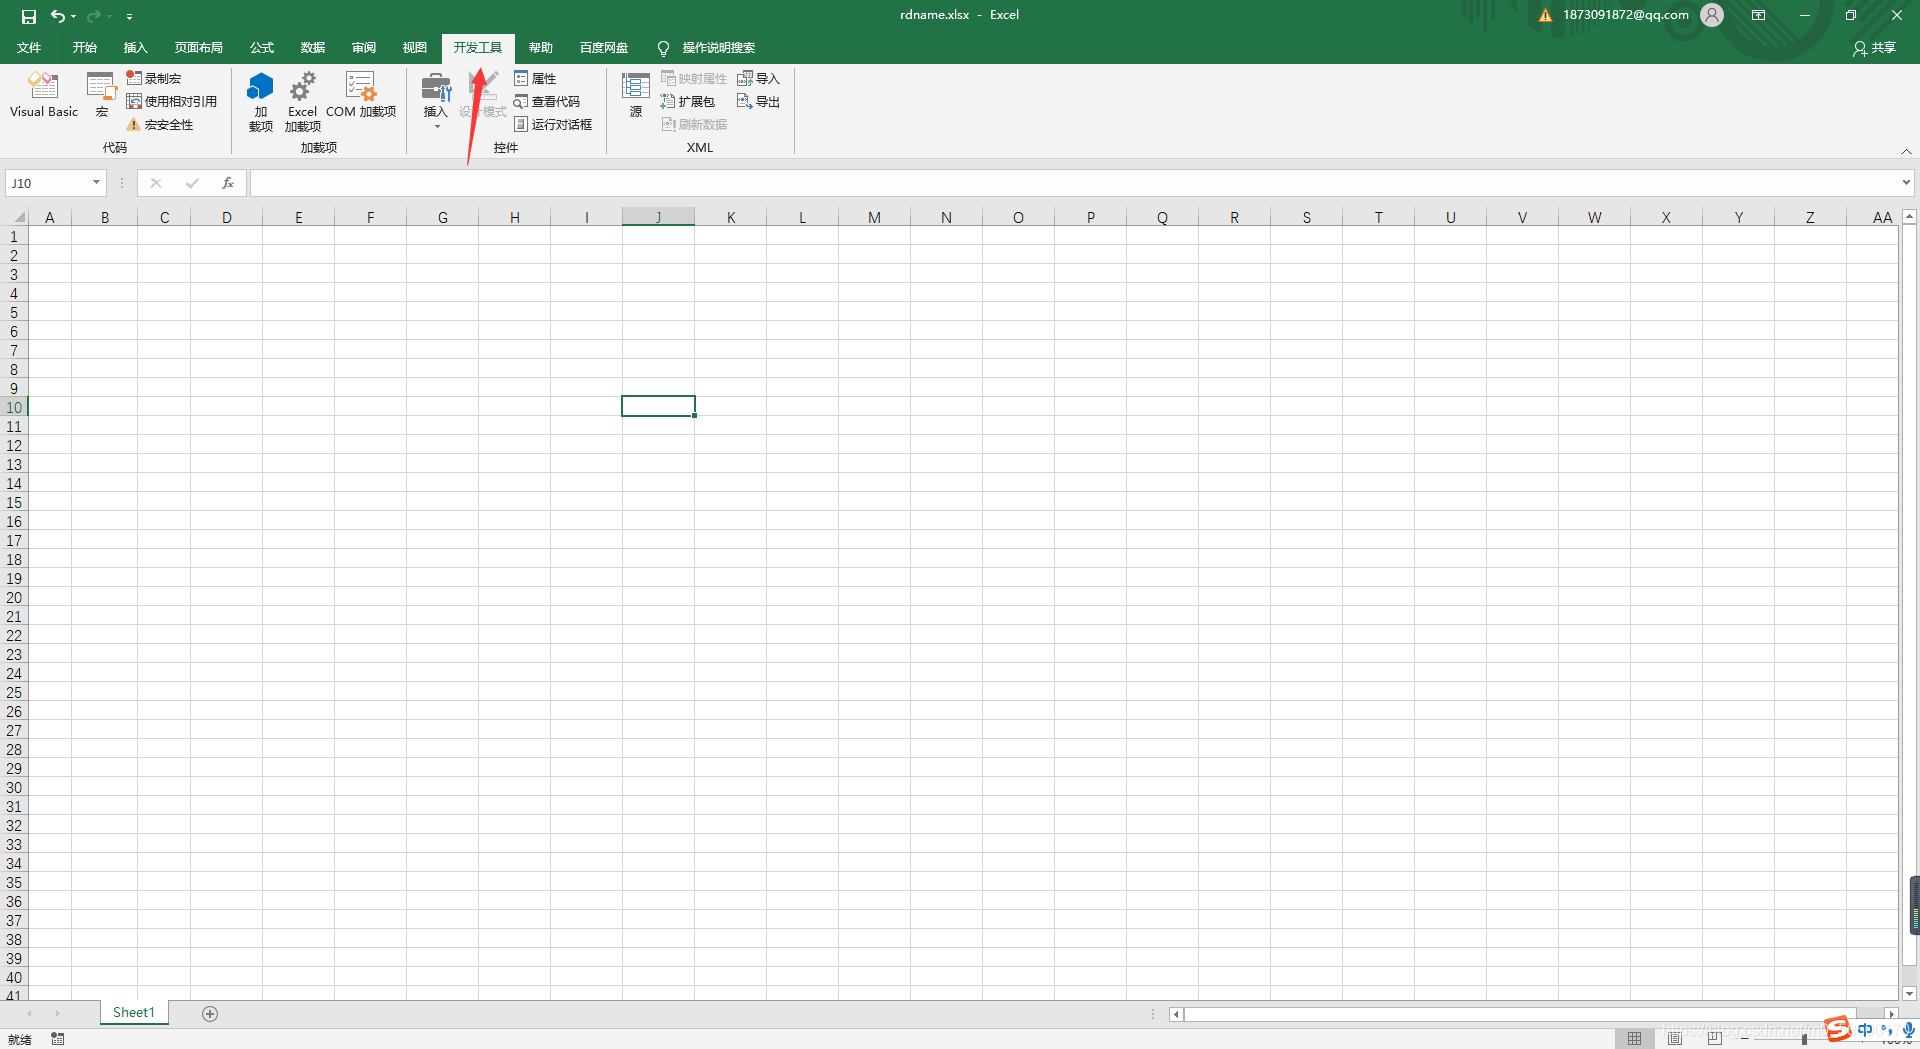Viewport: 1920px width, 1049px height.
Task: Switch to the Insert ribbon tab
Action: tap(135, 48)
